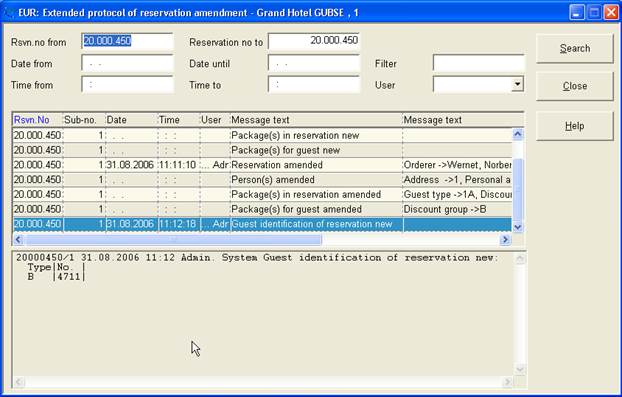Click the time cell 11:12:18
Screen dimensions: 622x397
[x=178, y=224]
